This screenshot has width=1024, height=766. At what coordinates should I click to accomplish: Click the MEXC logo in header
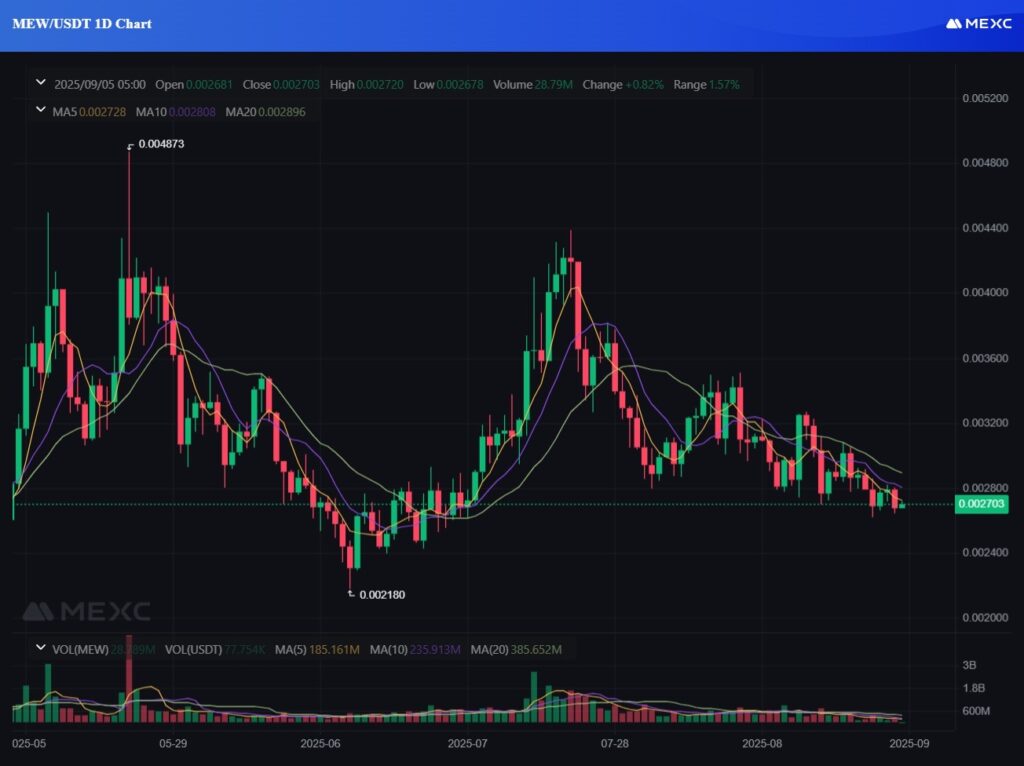click(x=979, y=24)
